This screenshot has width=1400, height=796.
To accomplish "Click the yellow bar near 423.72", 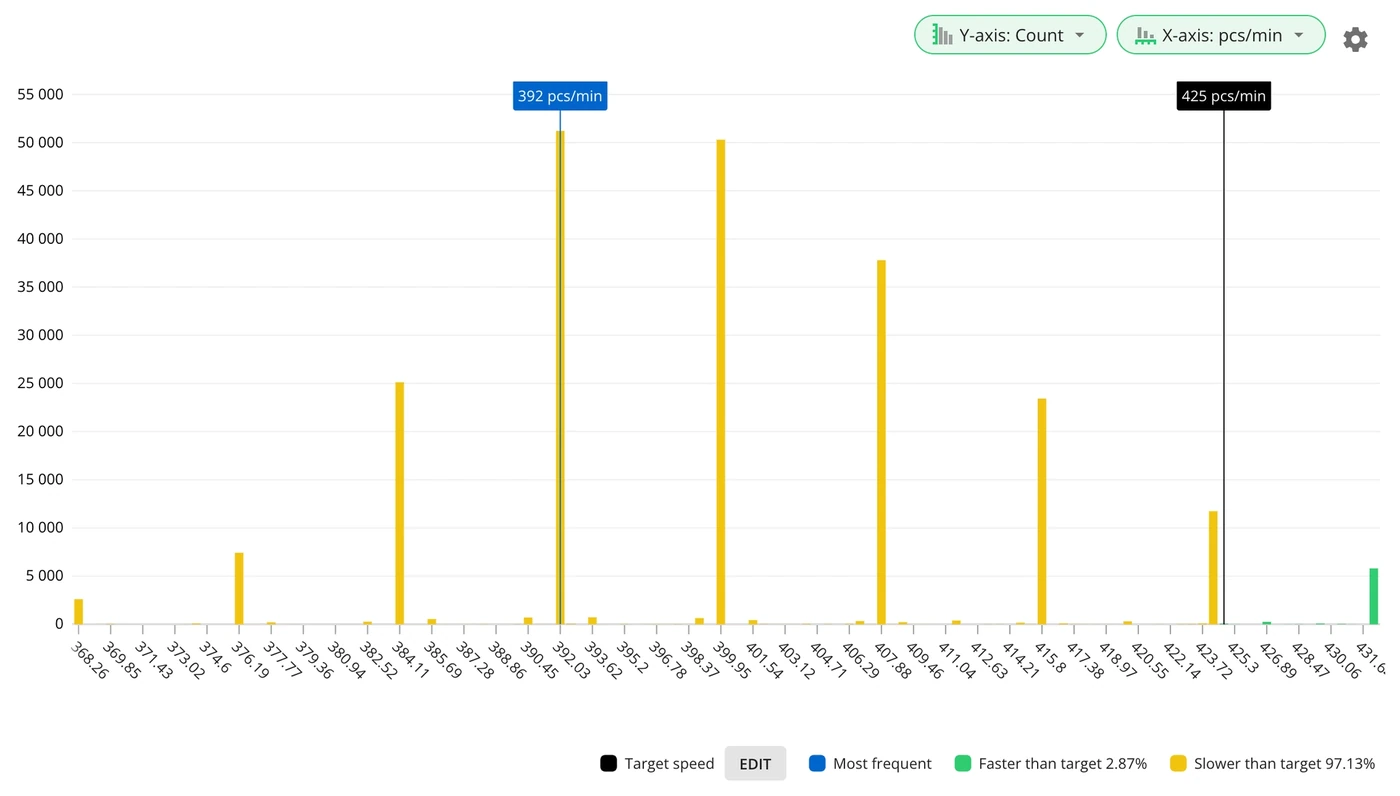I will pyautogui.click(x=1213, y=568).
